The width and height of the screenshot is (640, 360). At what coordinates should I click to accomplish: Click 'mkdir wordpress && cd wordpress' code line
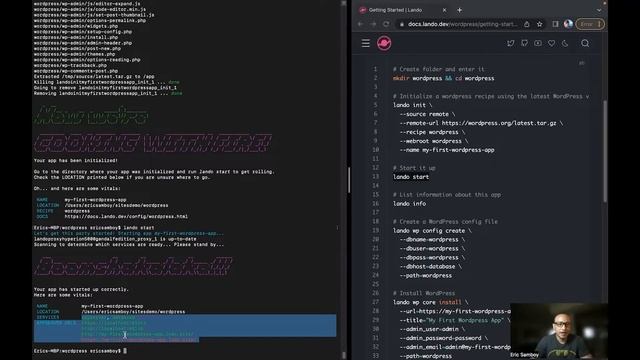pyautogui.click(x=444, y=78)
